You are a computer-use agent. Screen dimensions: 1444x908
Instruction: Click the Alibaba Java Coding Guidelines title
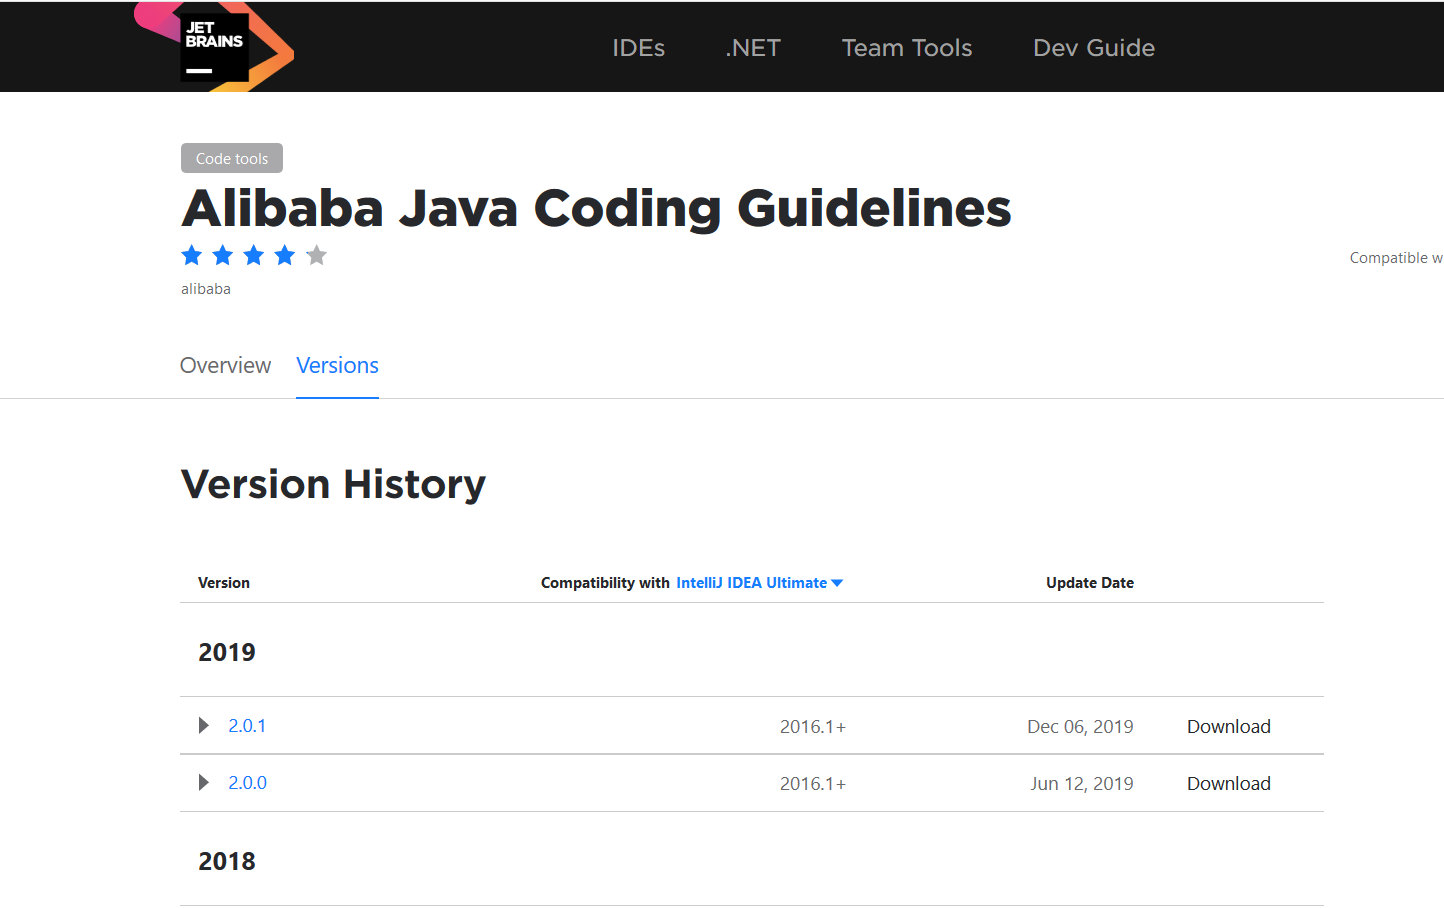[x=596, y=209]
